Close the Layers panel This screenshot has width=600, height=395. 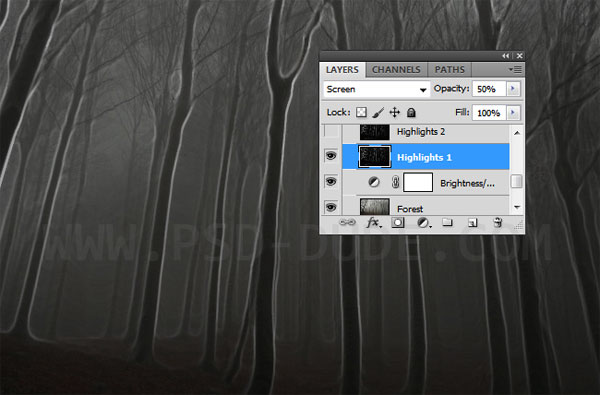click(x=519, y=56)
